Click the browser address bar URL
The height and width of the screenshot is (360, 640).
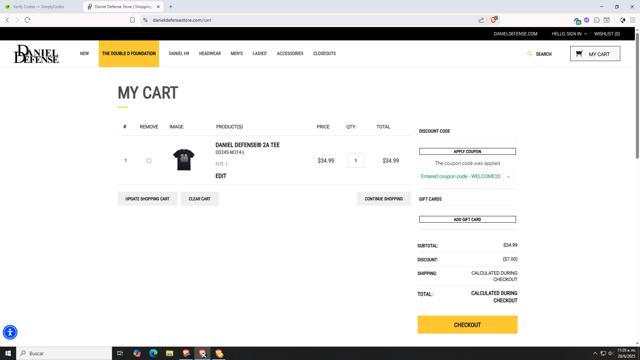pos(182,20)
